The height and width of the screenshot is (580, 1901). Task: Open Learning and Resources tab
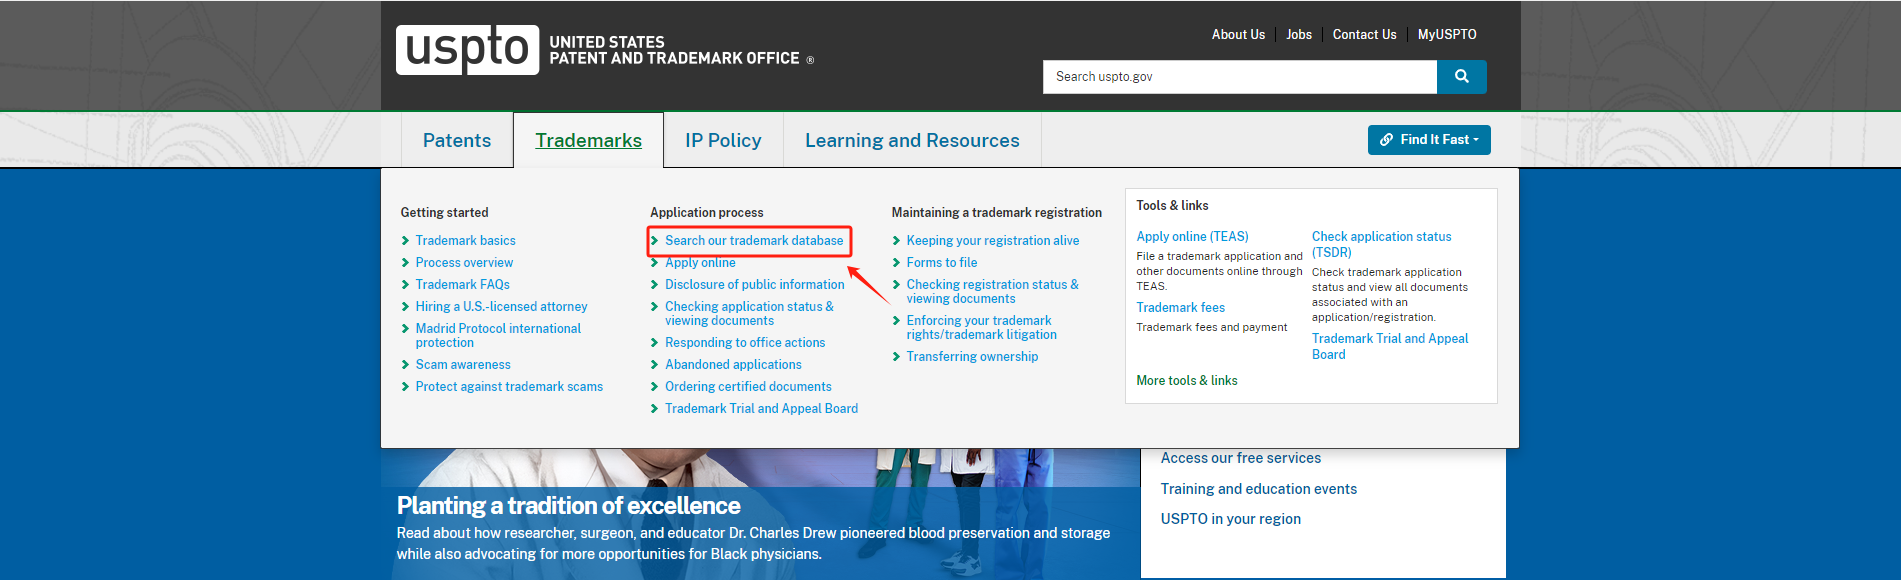(912, 140)
